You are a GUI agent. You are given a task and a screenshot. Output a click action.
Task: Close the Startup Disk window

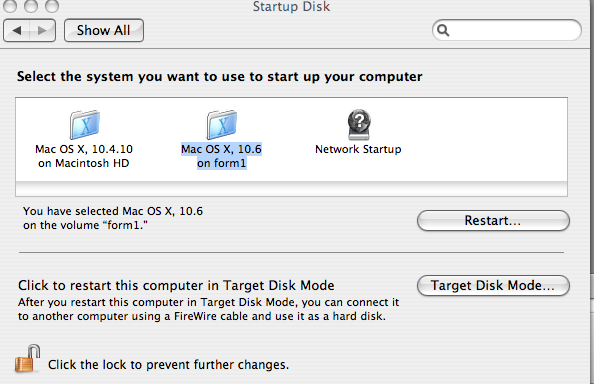pyautogui.click(x=9, y=6)
